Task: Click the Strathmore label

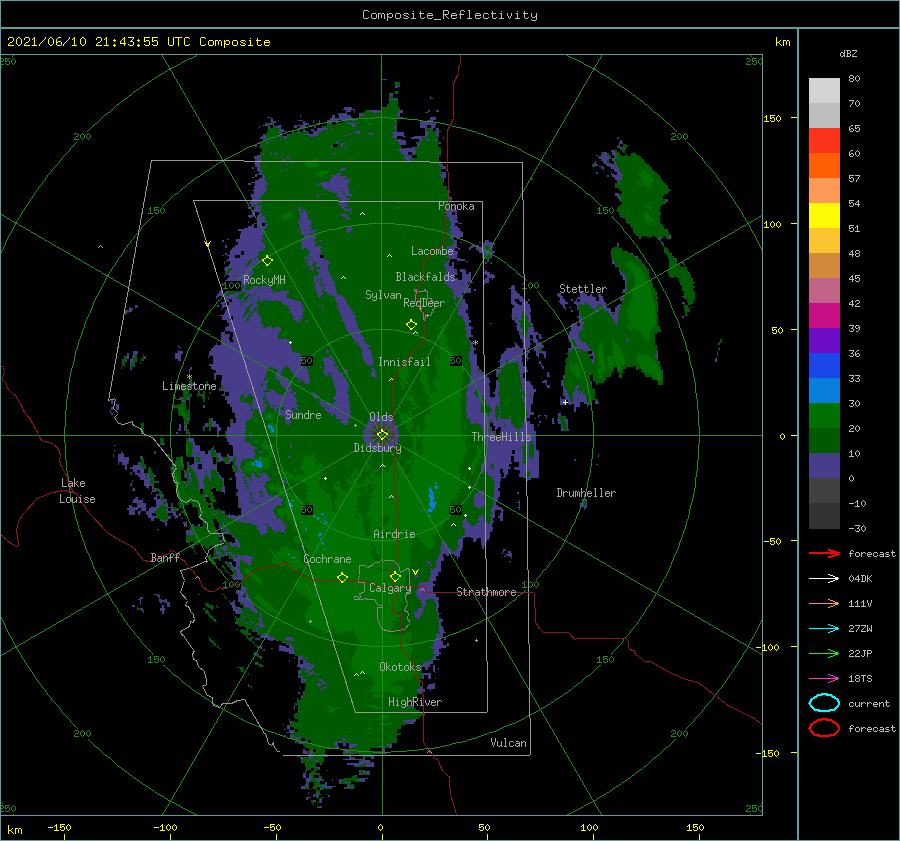Action: [486, 592]
